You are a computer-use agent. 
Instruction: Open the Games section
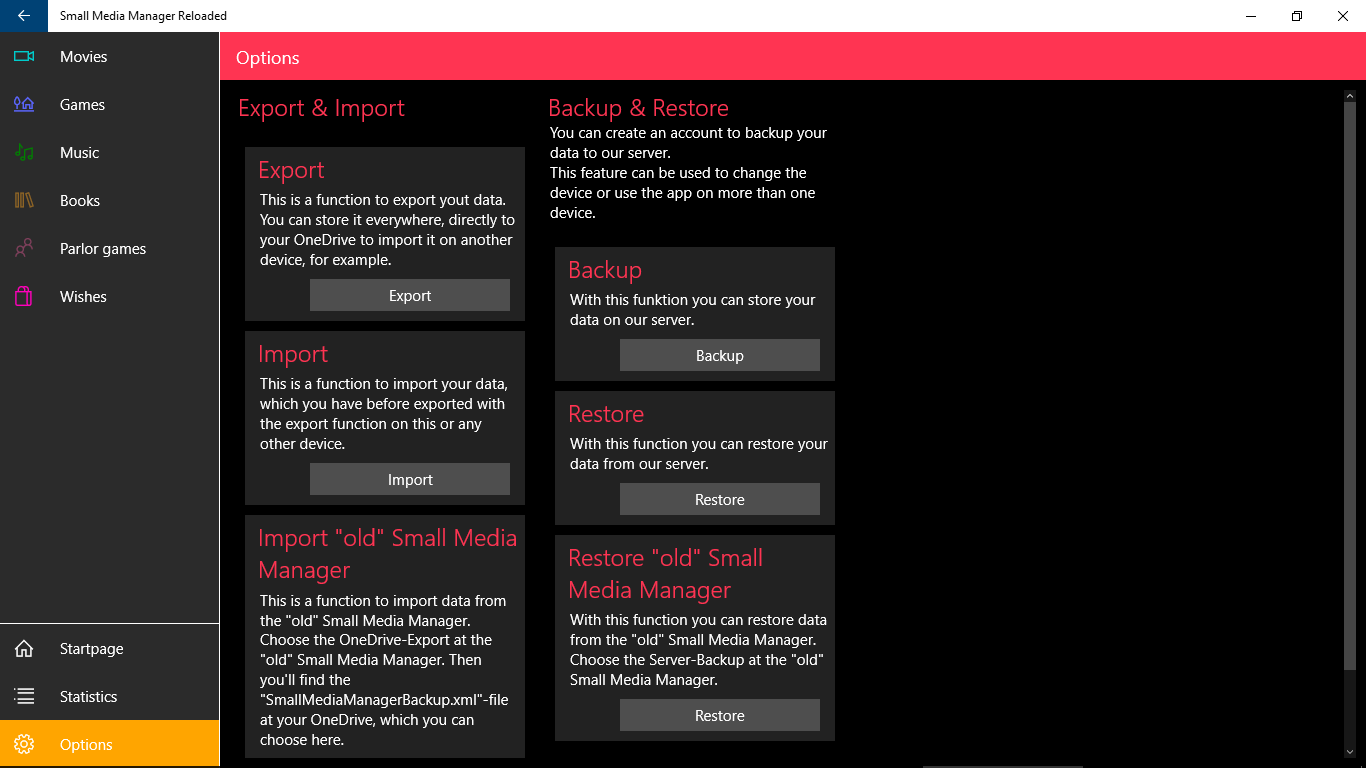(109, 104)
